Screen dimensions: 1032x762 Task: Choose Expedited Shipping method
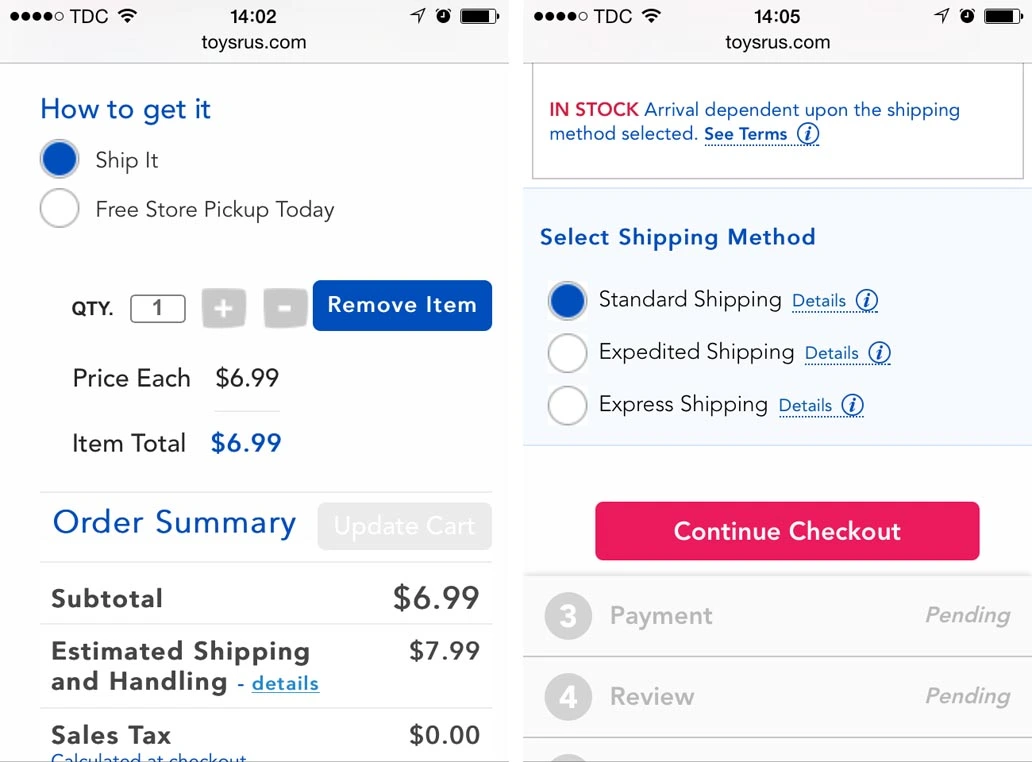tap(568, 353)
